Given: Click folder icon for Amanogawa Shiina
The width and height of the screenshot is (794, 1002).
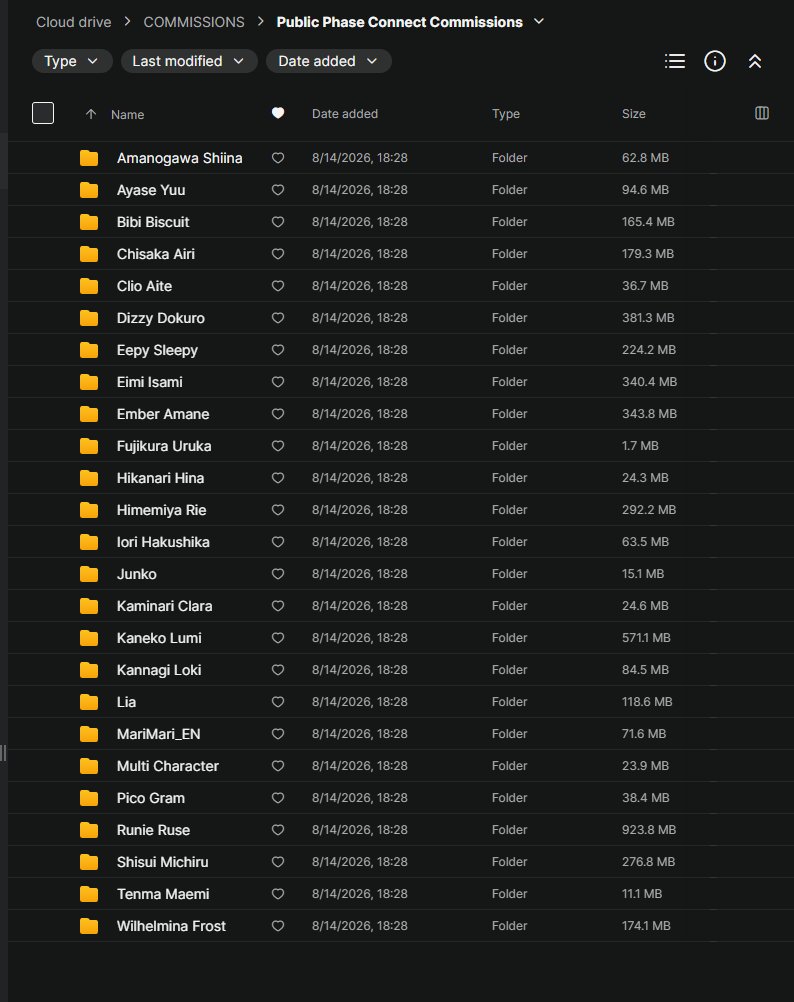Looking at the screenshot, I should pos(89,158).
